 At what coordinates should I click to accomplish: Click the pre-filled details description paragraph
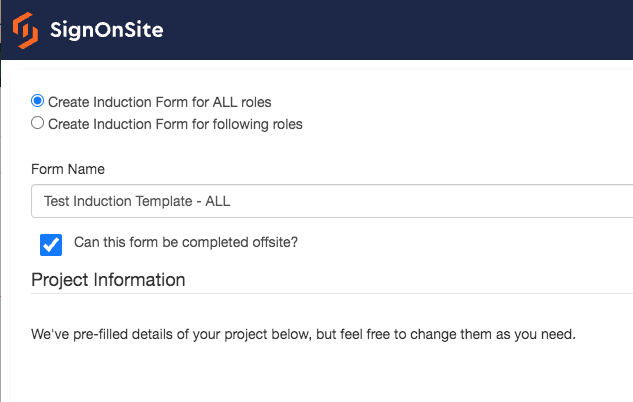click(303, 334)
